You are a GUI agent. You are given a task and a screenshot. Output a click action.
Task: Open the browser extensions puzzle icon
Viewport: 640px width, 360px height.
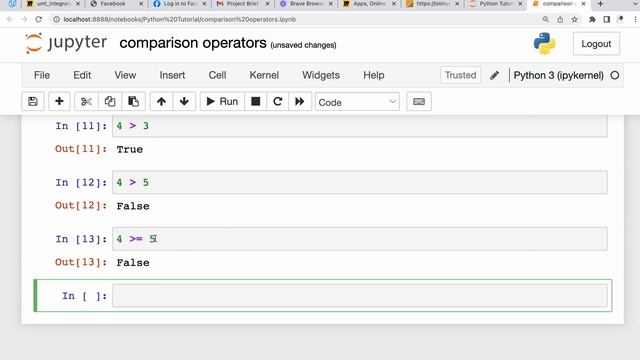point(592,19)
